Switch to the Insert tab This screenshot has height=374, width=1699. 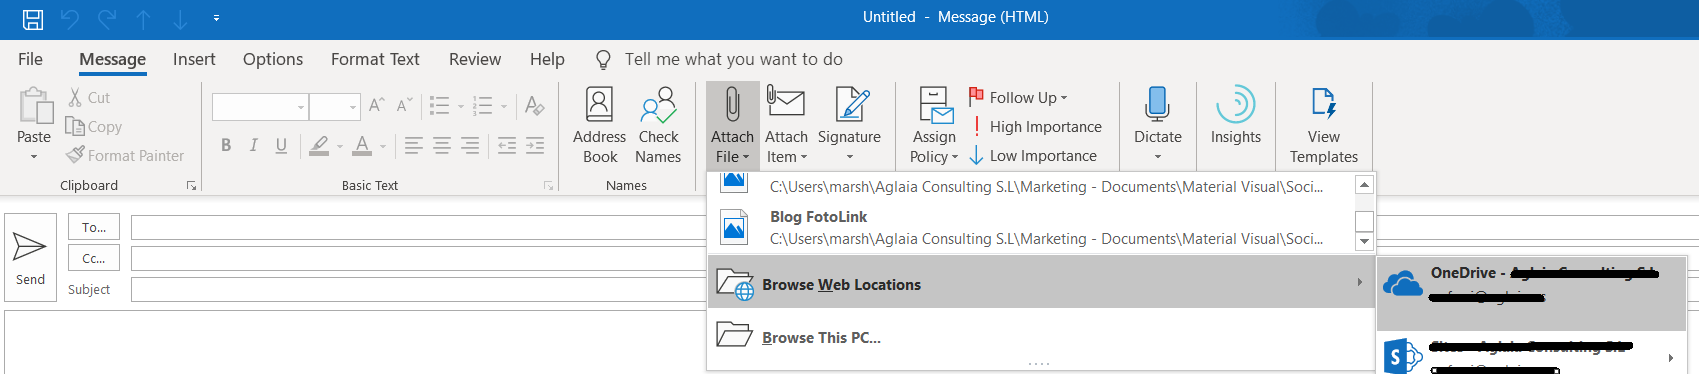tap(194, 59)
